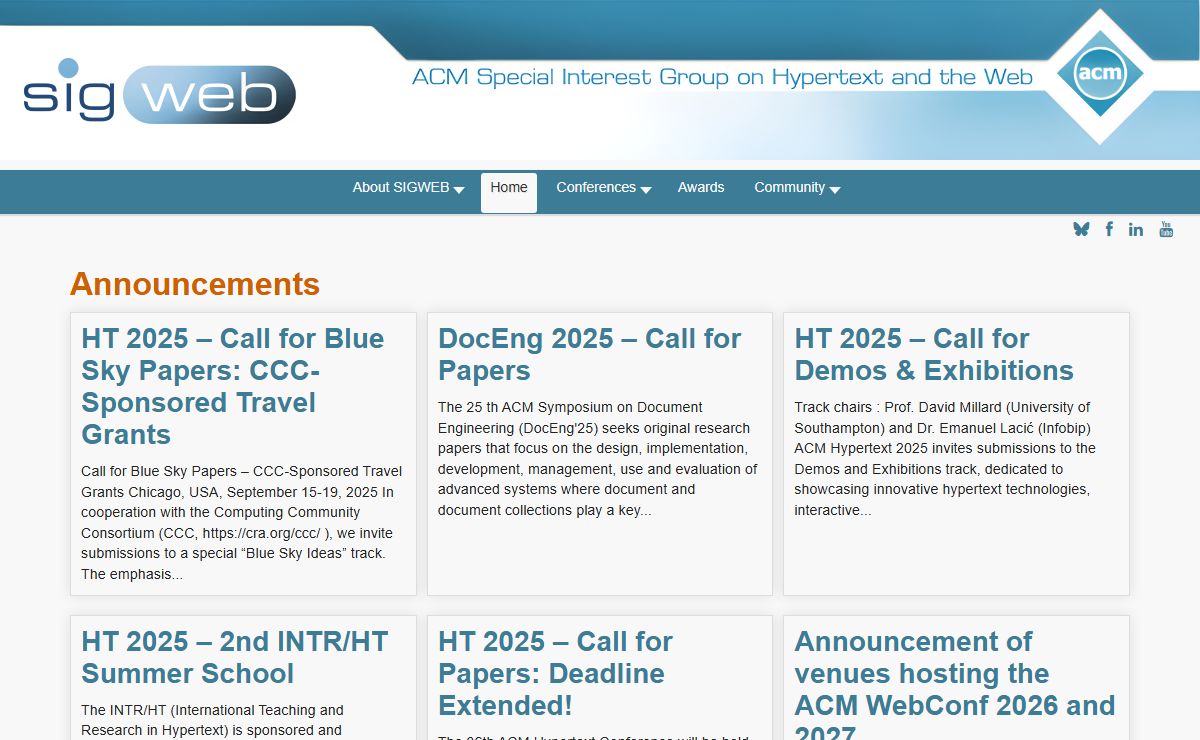
Task: Click the SIGWEB logo
Action: [x=159, y=92]
